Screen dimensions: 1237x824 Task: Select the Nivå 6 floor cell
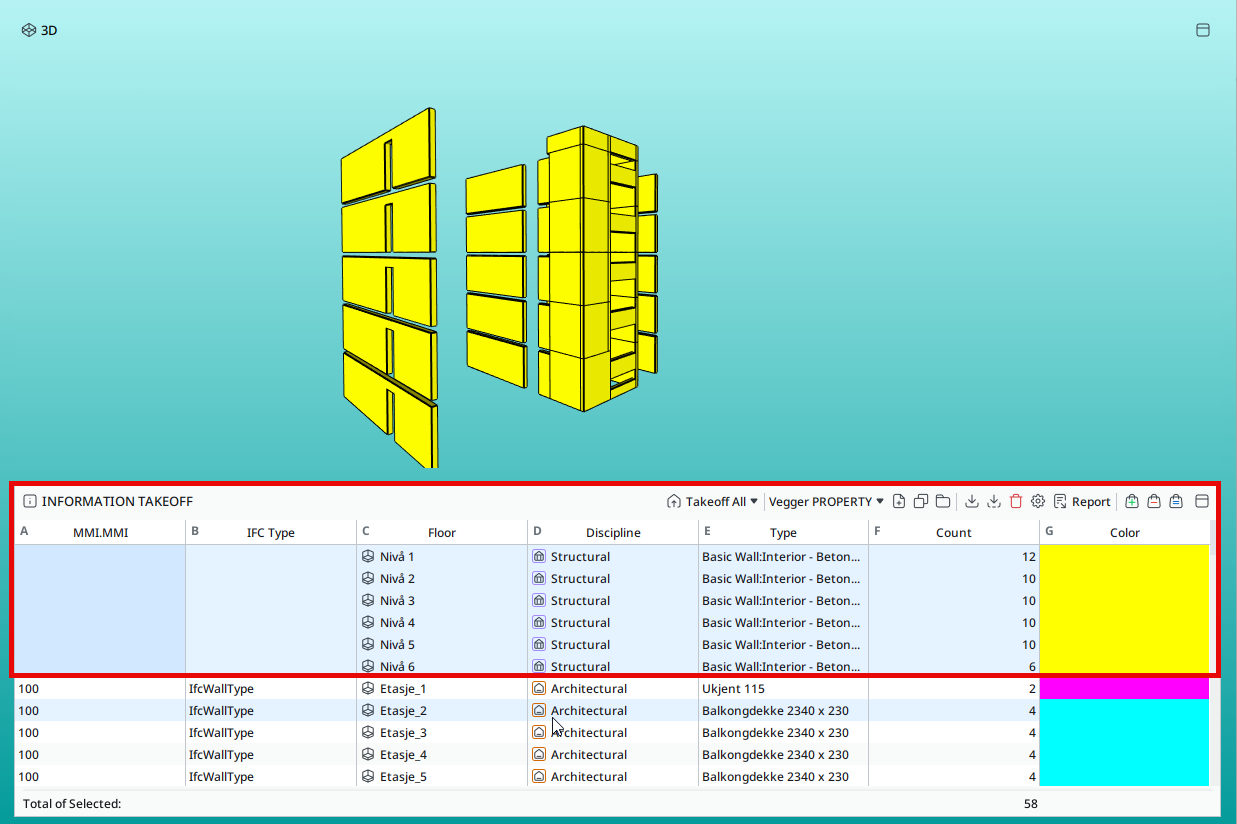pyautogui.click(x=442, y=667)
